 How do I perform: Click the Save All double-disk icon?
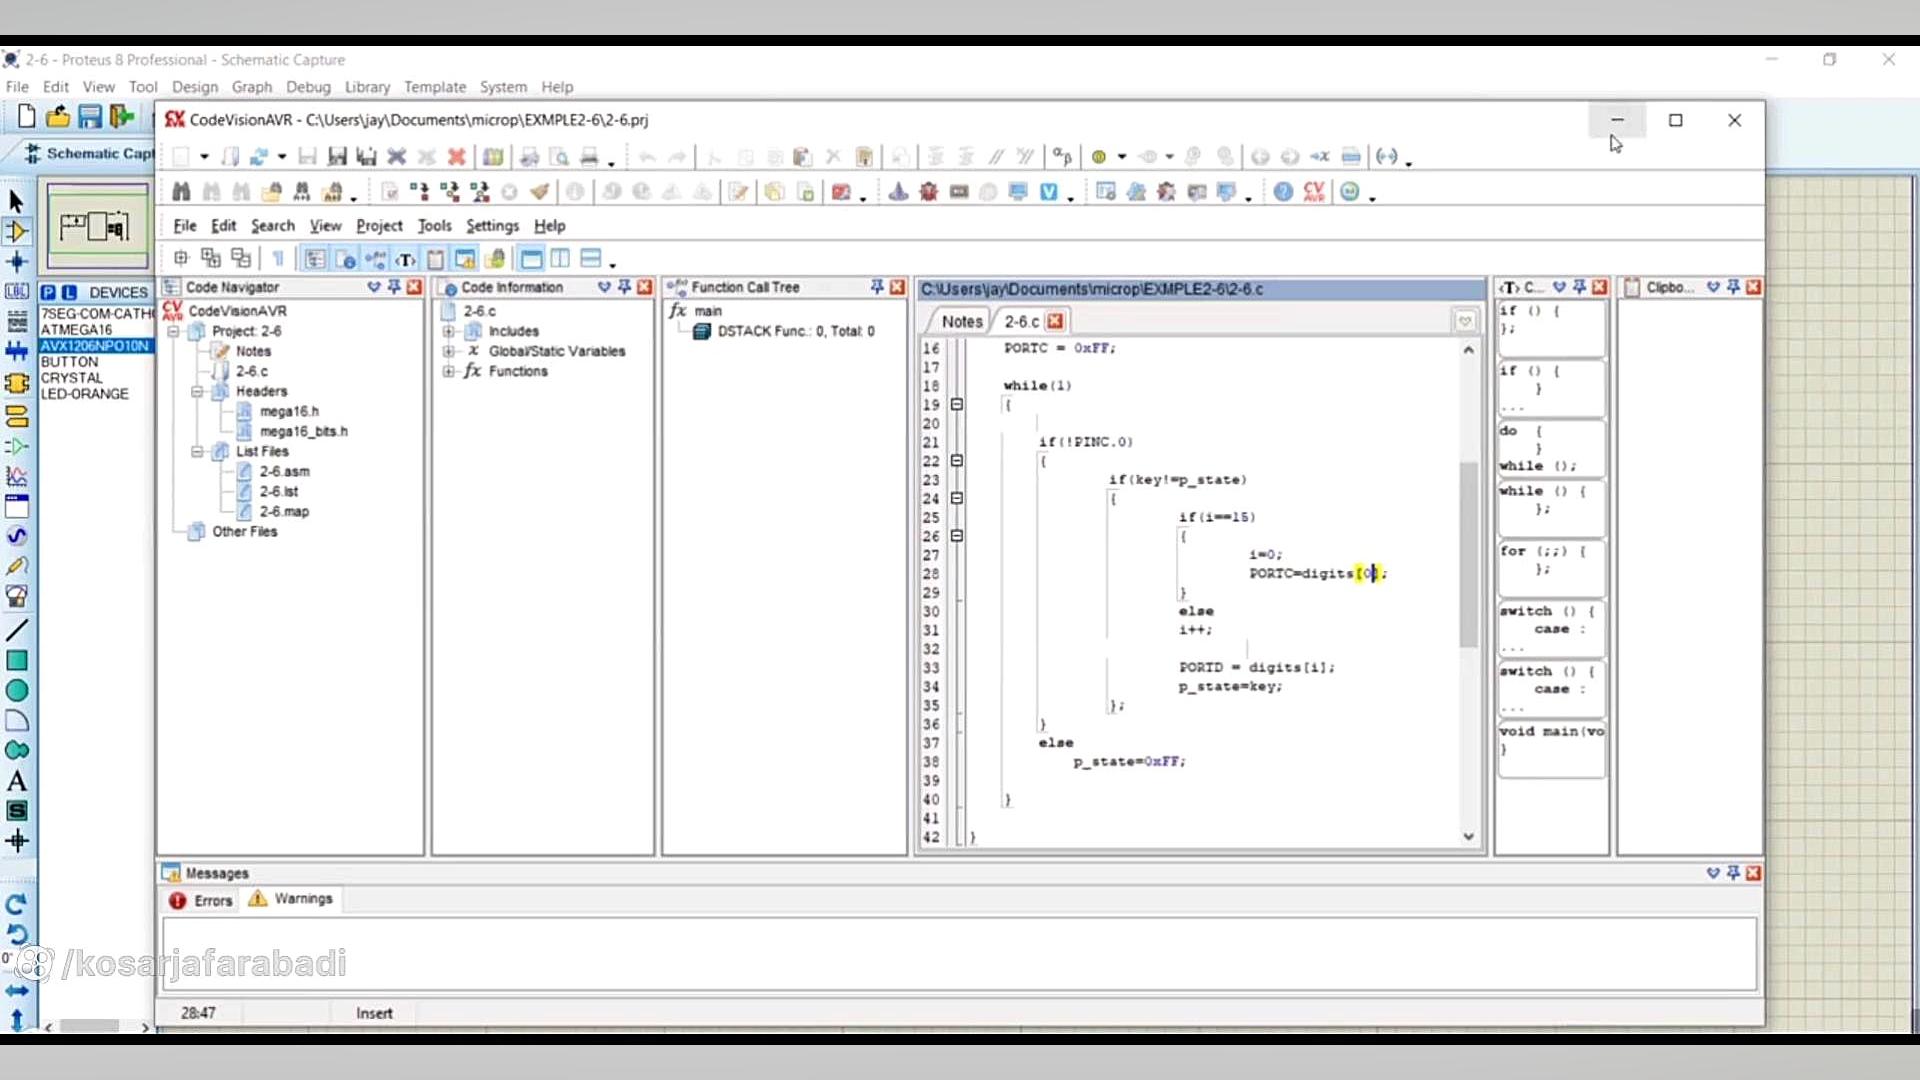(367, 157)
